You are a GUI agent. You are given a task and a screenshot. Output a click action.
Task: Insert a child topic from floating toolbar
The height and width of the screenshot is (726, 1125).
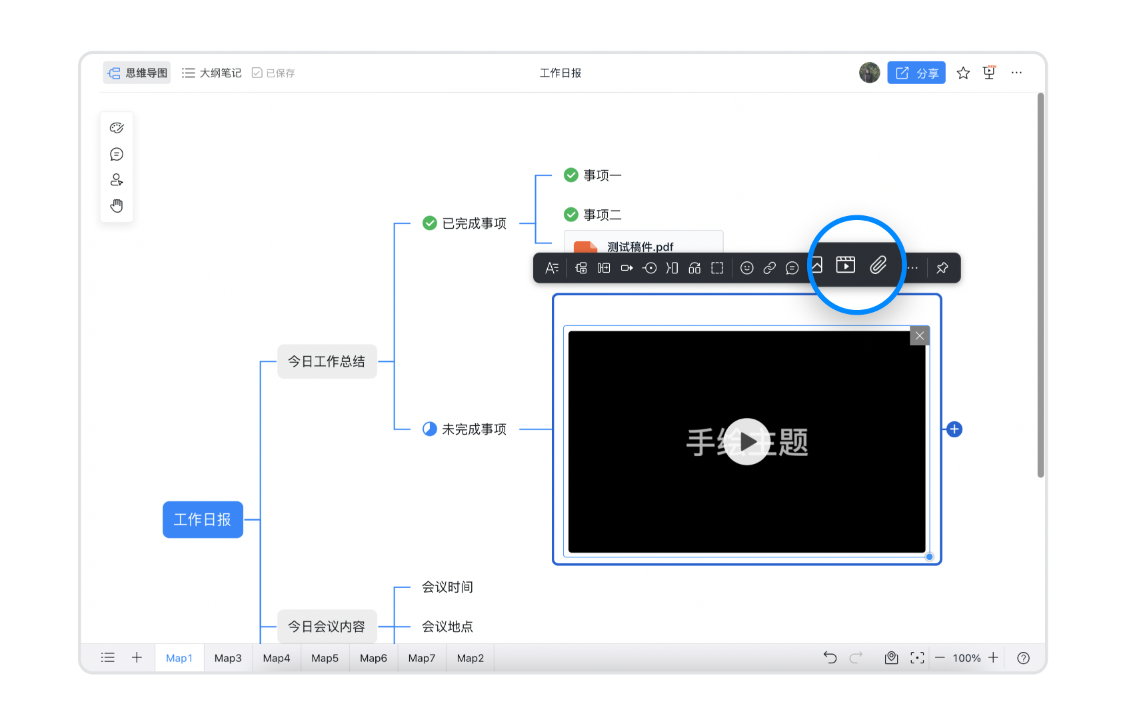coord(581,268)
